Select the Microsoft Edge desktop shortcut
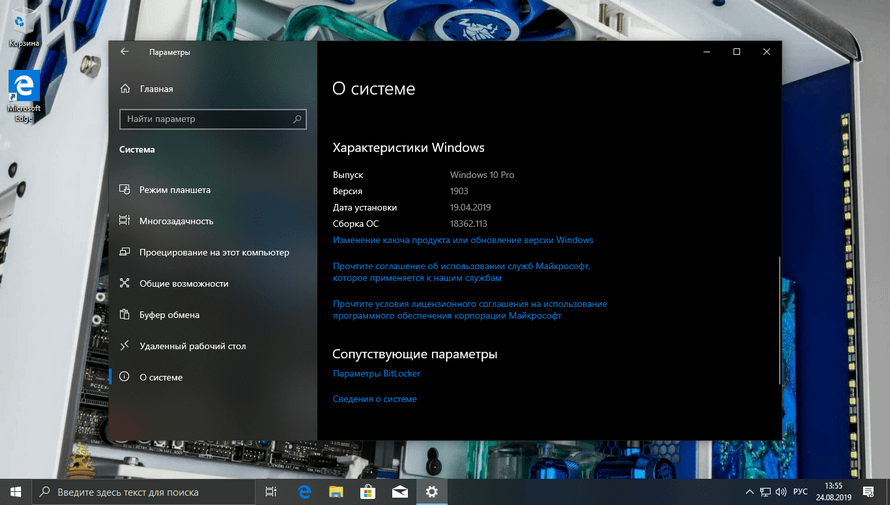 [24, 96]
